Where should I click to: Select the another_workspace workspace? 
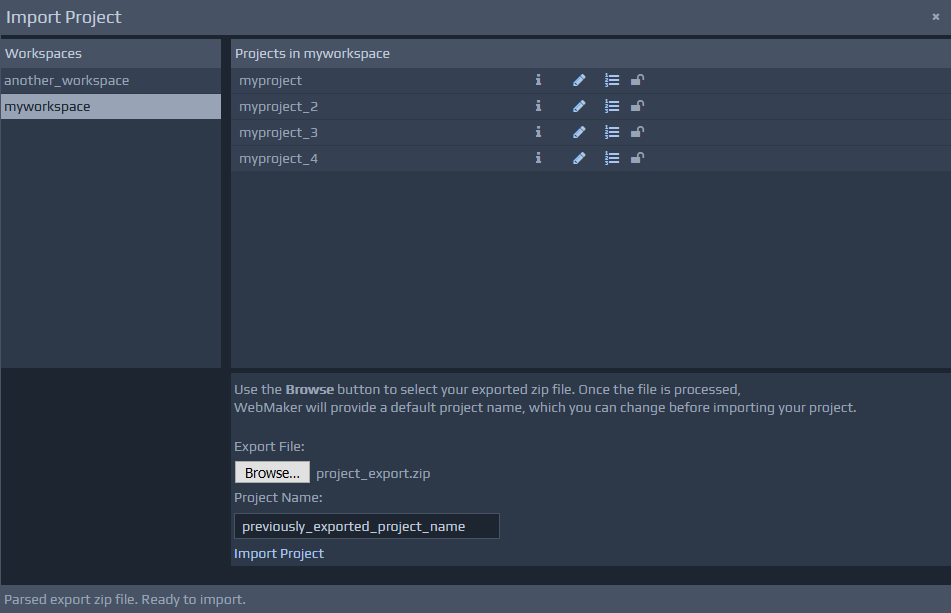coord(67,80)
